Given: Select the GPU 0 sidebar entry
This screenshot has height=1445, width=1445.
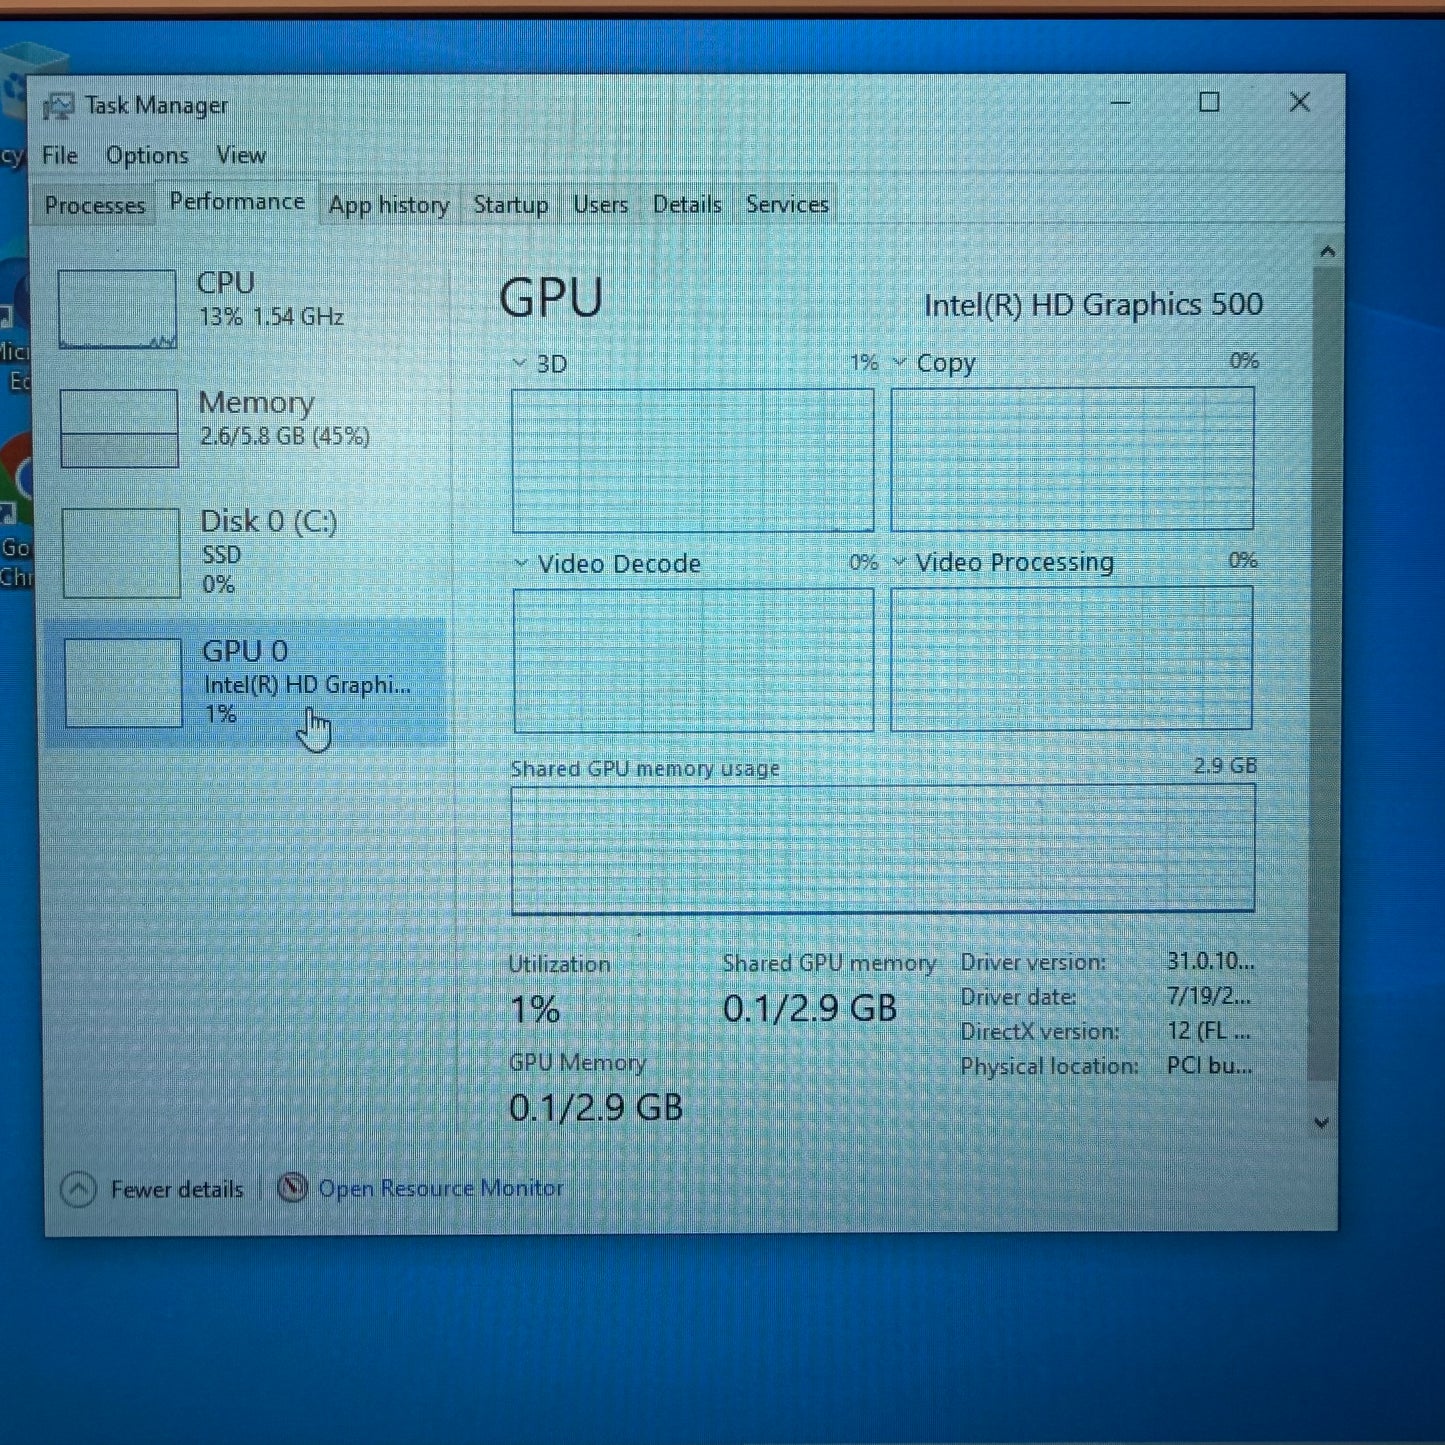Looking at the screenshot, I should pos(245,682).
